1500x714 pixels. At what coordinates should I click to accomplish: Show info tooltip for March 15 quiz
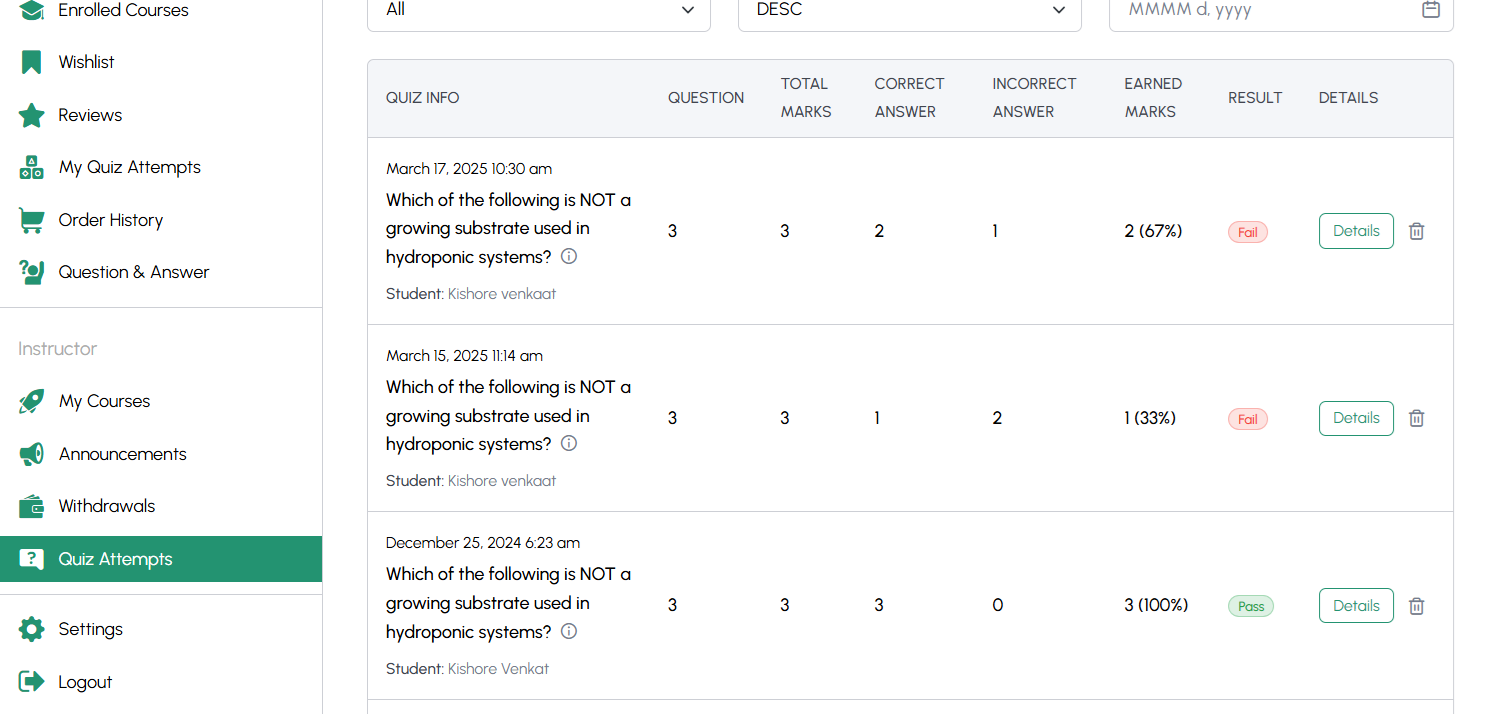[569, 443]
